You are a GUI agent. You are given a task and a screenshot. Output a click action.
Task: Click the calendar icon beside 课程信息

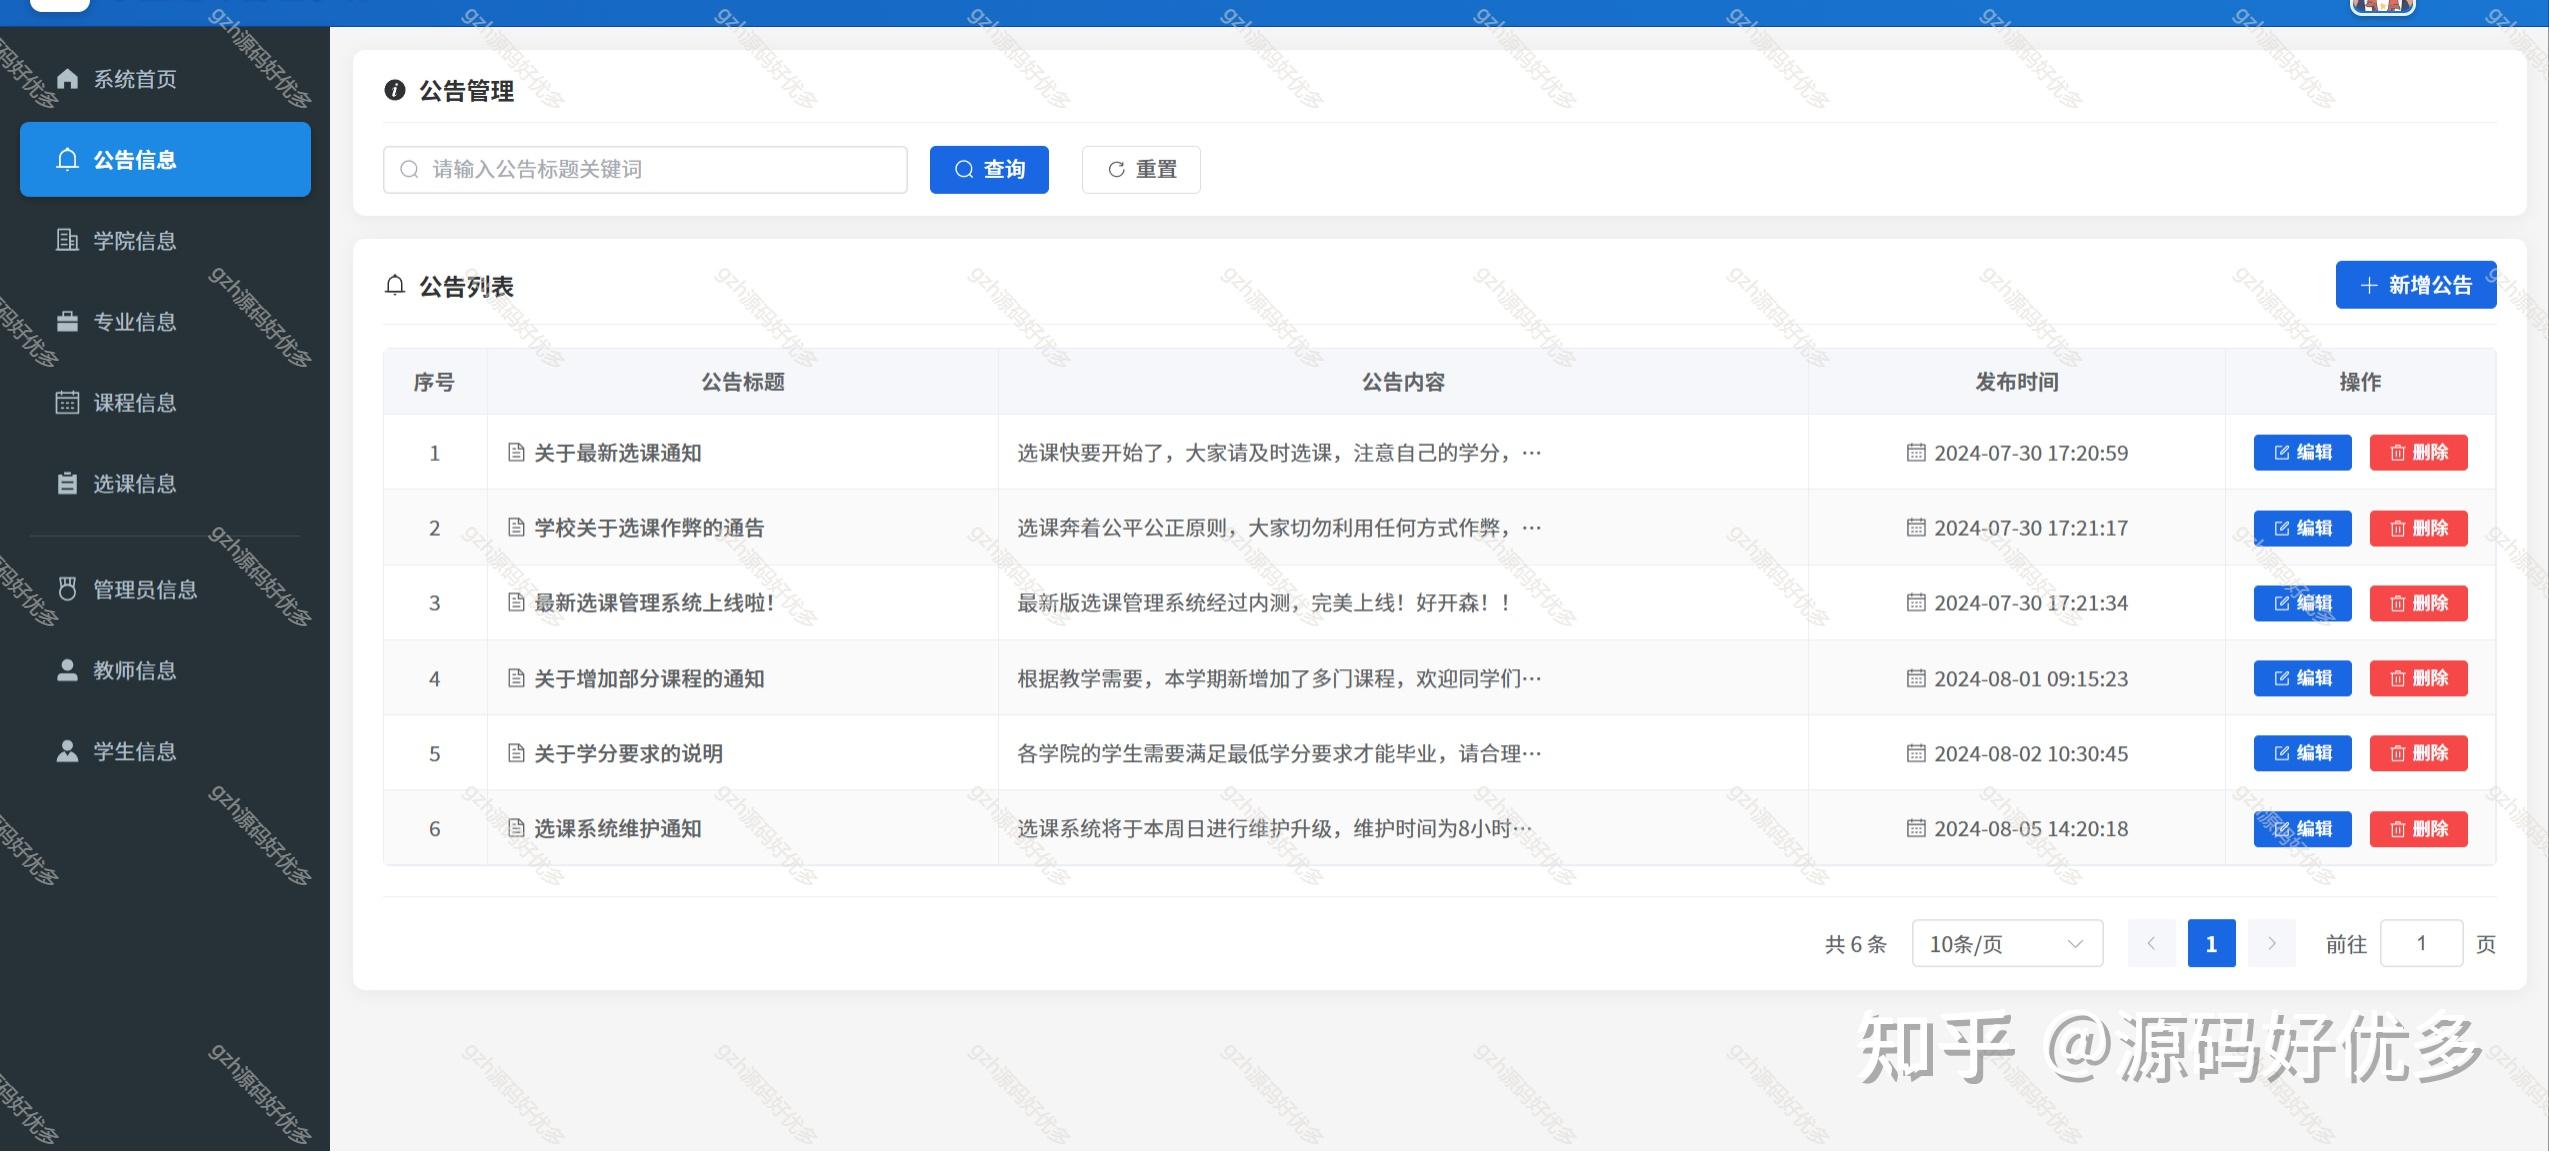pyautogui.click(x=67, y=402)
